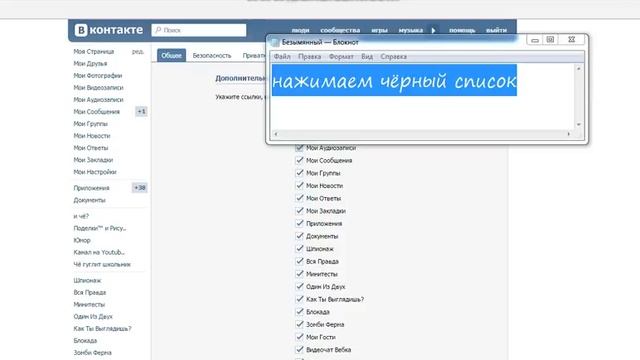Open the Справка menu in Notepad
Screen dimensions: 640x360
tap(393, 57)
